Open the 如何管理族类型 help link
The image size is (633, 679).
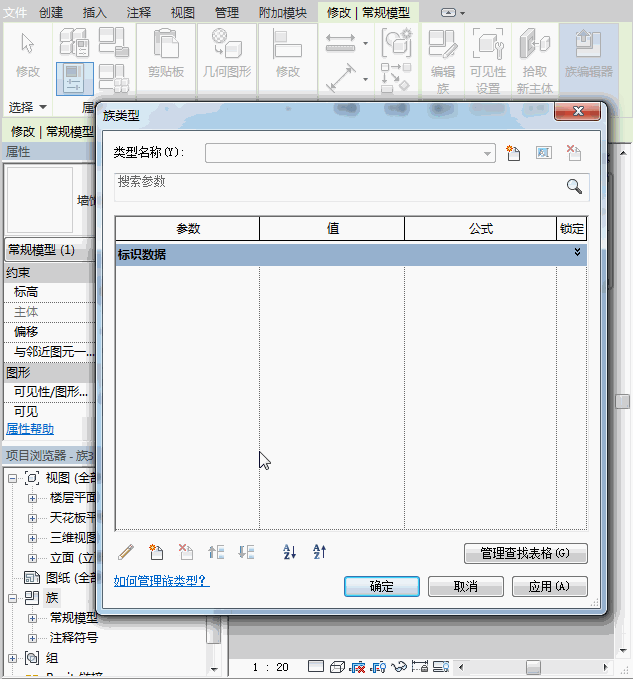[161, 580]
